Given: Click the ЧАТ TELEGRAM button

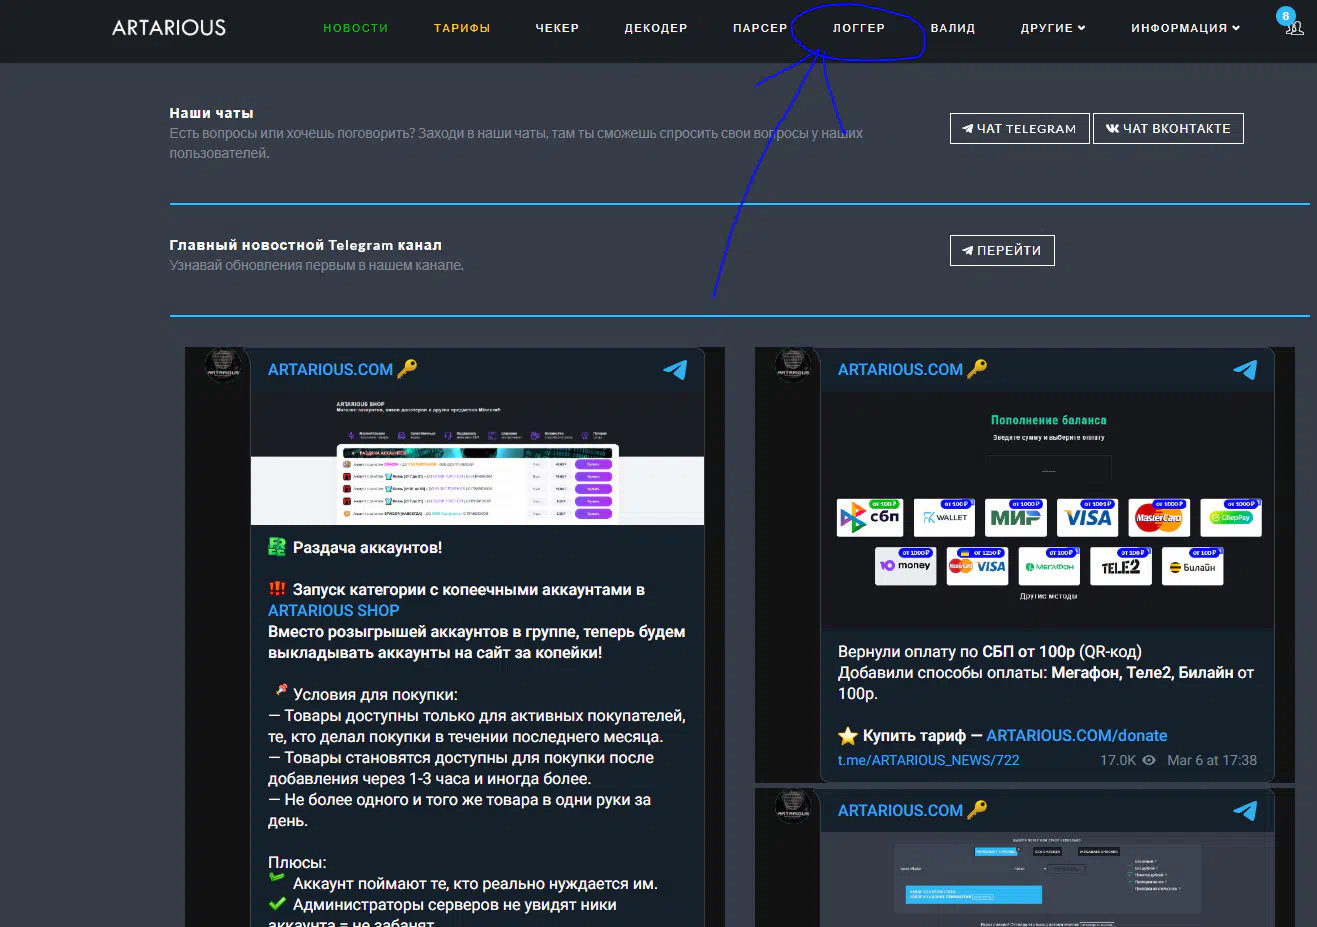Looking at the screenshot, I should 1019,128.
